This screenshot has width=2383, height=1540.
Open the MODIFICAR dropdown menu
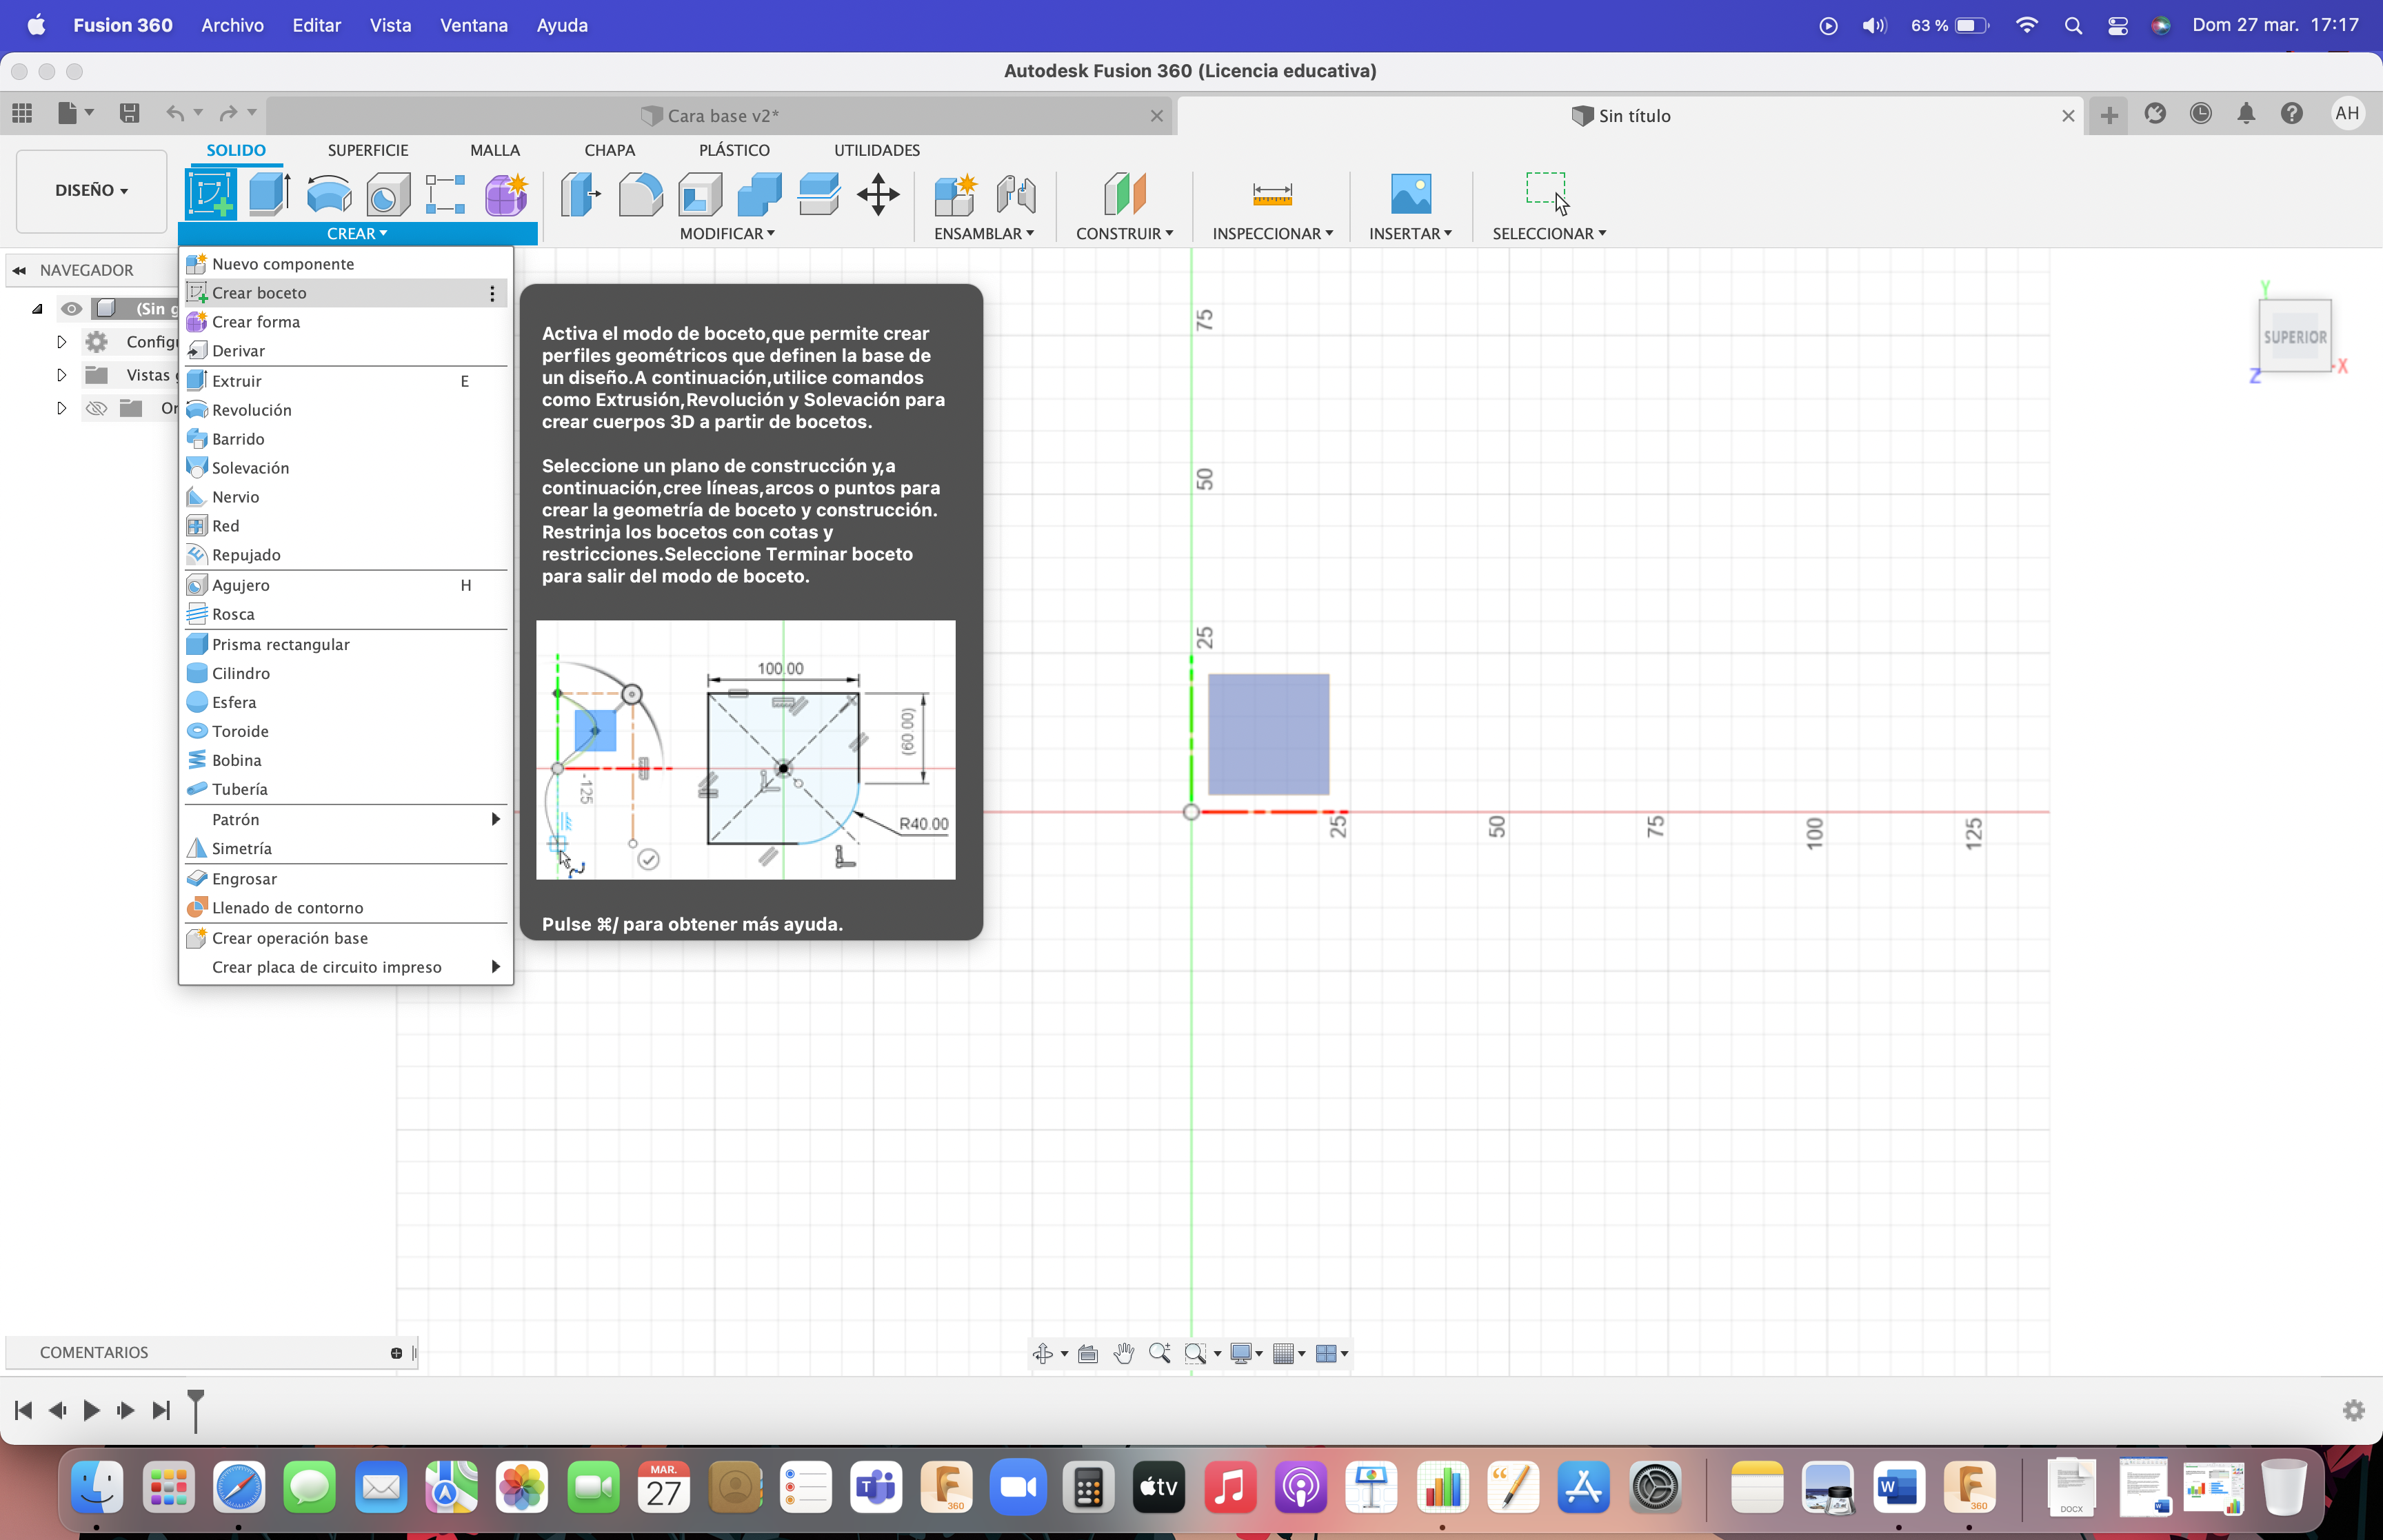[727, 233]
